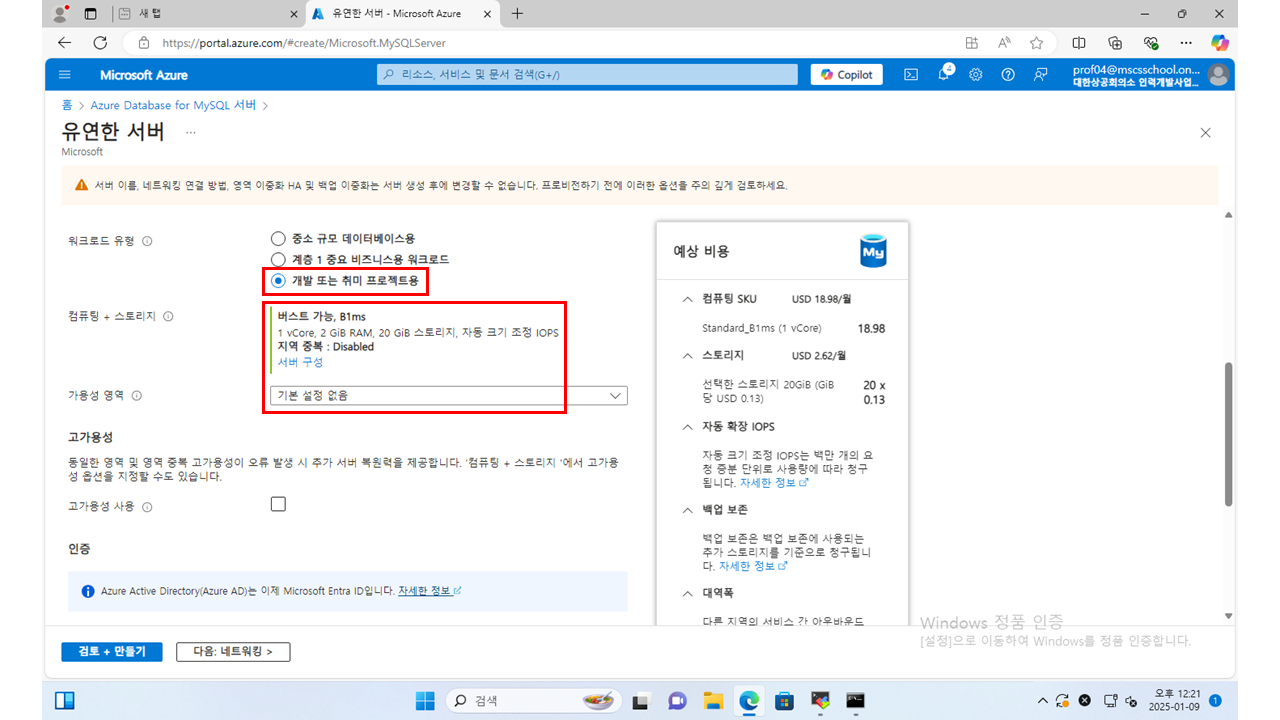
Task: Click info icon next to 가용성 영역
Action: click(x=136, y=395)
